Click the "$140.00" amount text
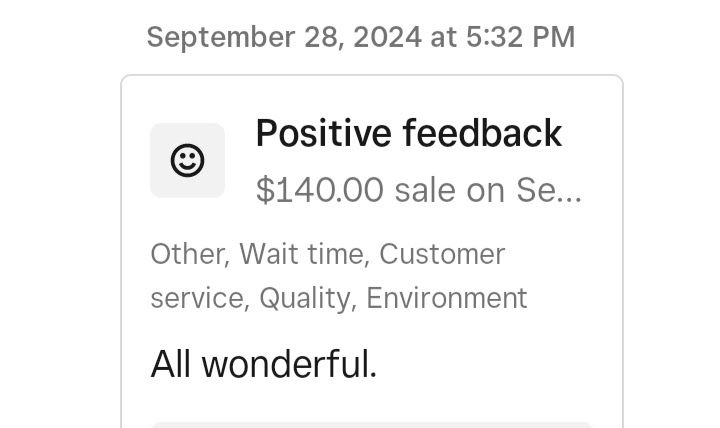The height and width of the screenshot is (428, 720). pyautogui.click(x=320, y=190)
